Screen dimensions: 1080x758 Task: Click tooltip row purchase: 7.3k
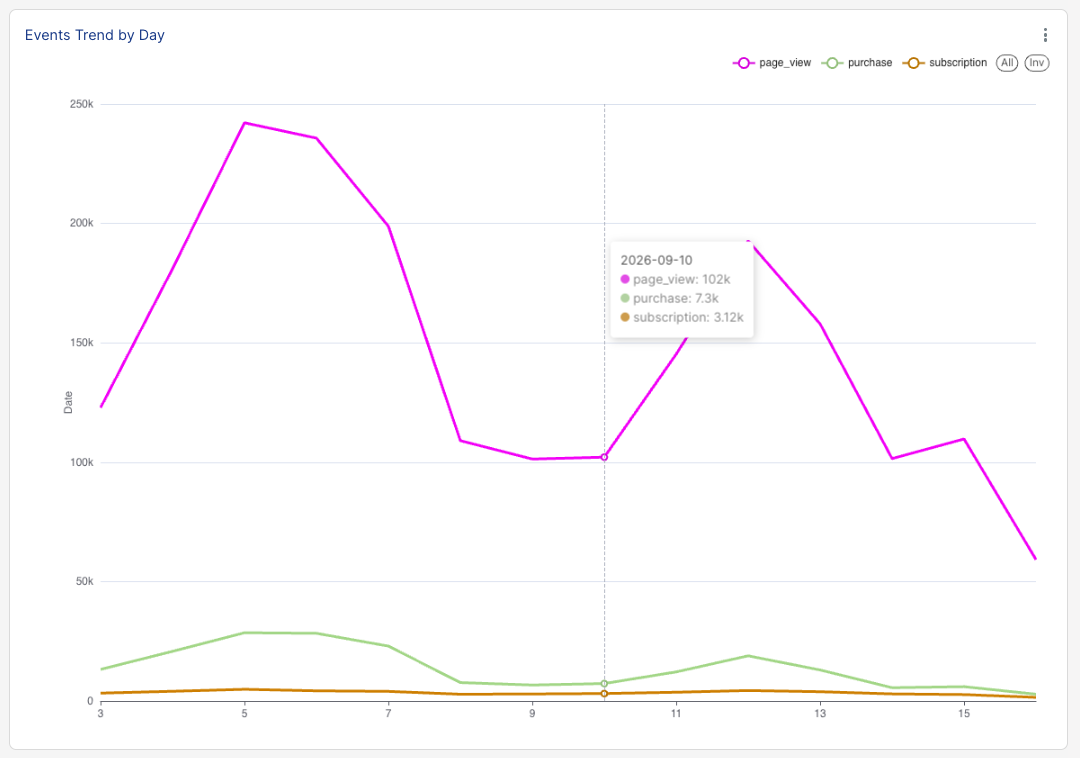click(x=669, y=298)
